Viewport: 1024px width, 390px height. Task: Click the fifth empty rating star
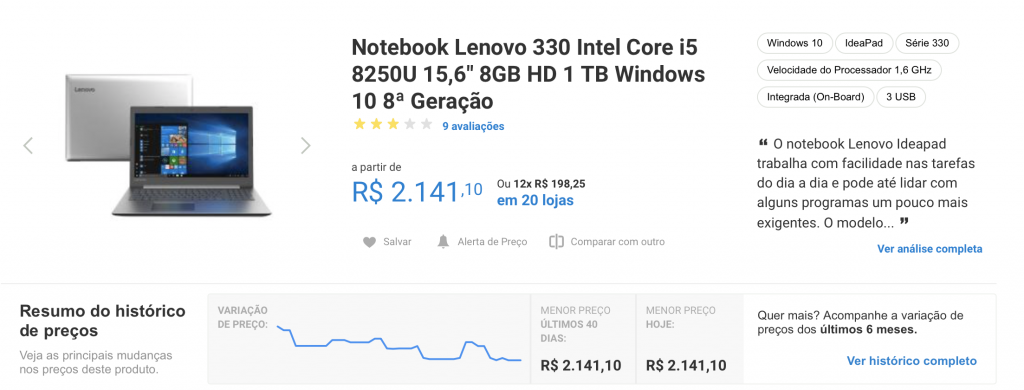tap(426, 124)
